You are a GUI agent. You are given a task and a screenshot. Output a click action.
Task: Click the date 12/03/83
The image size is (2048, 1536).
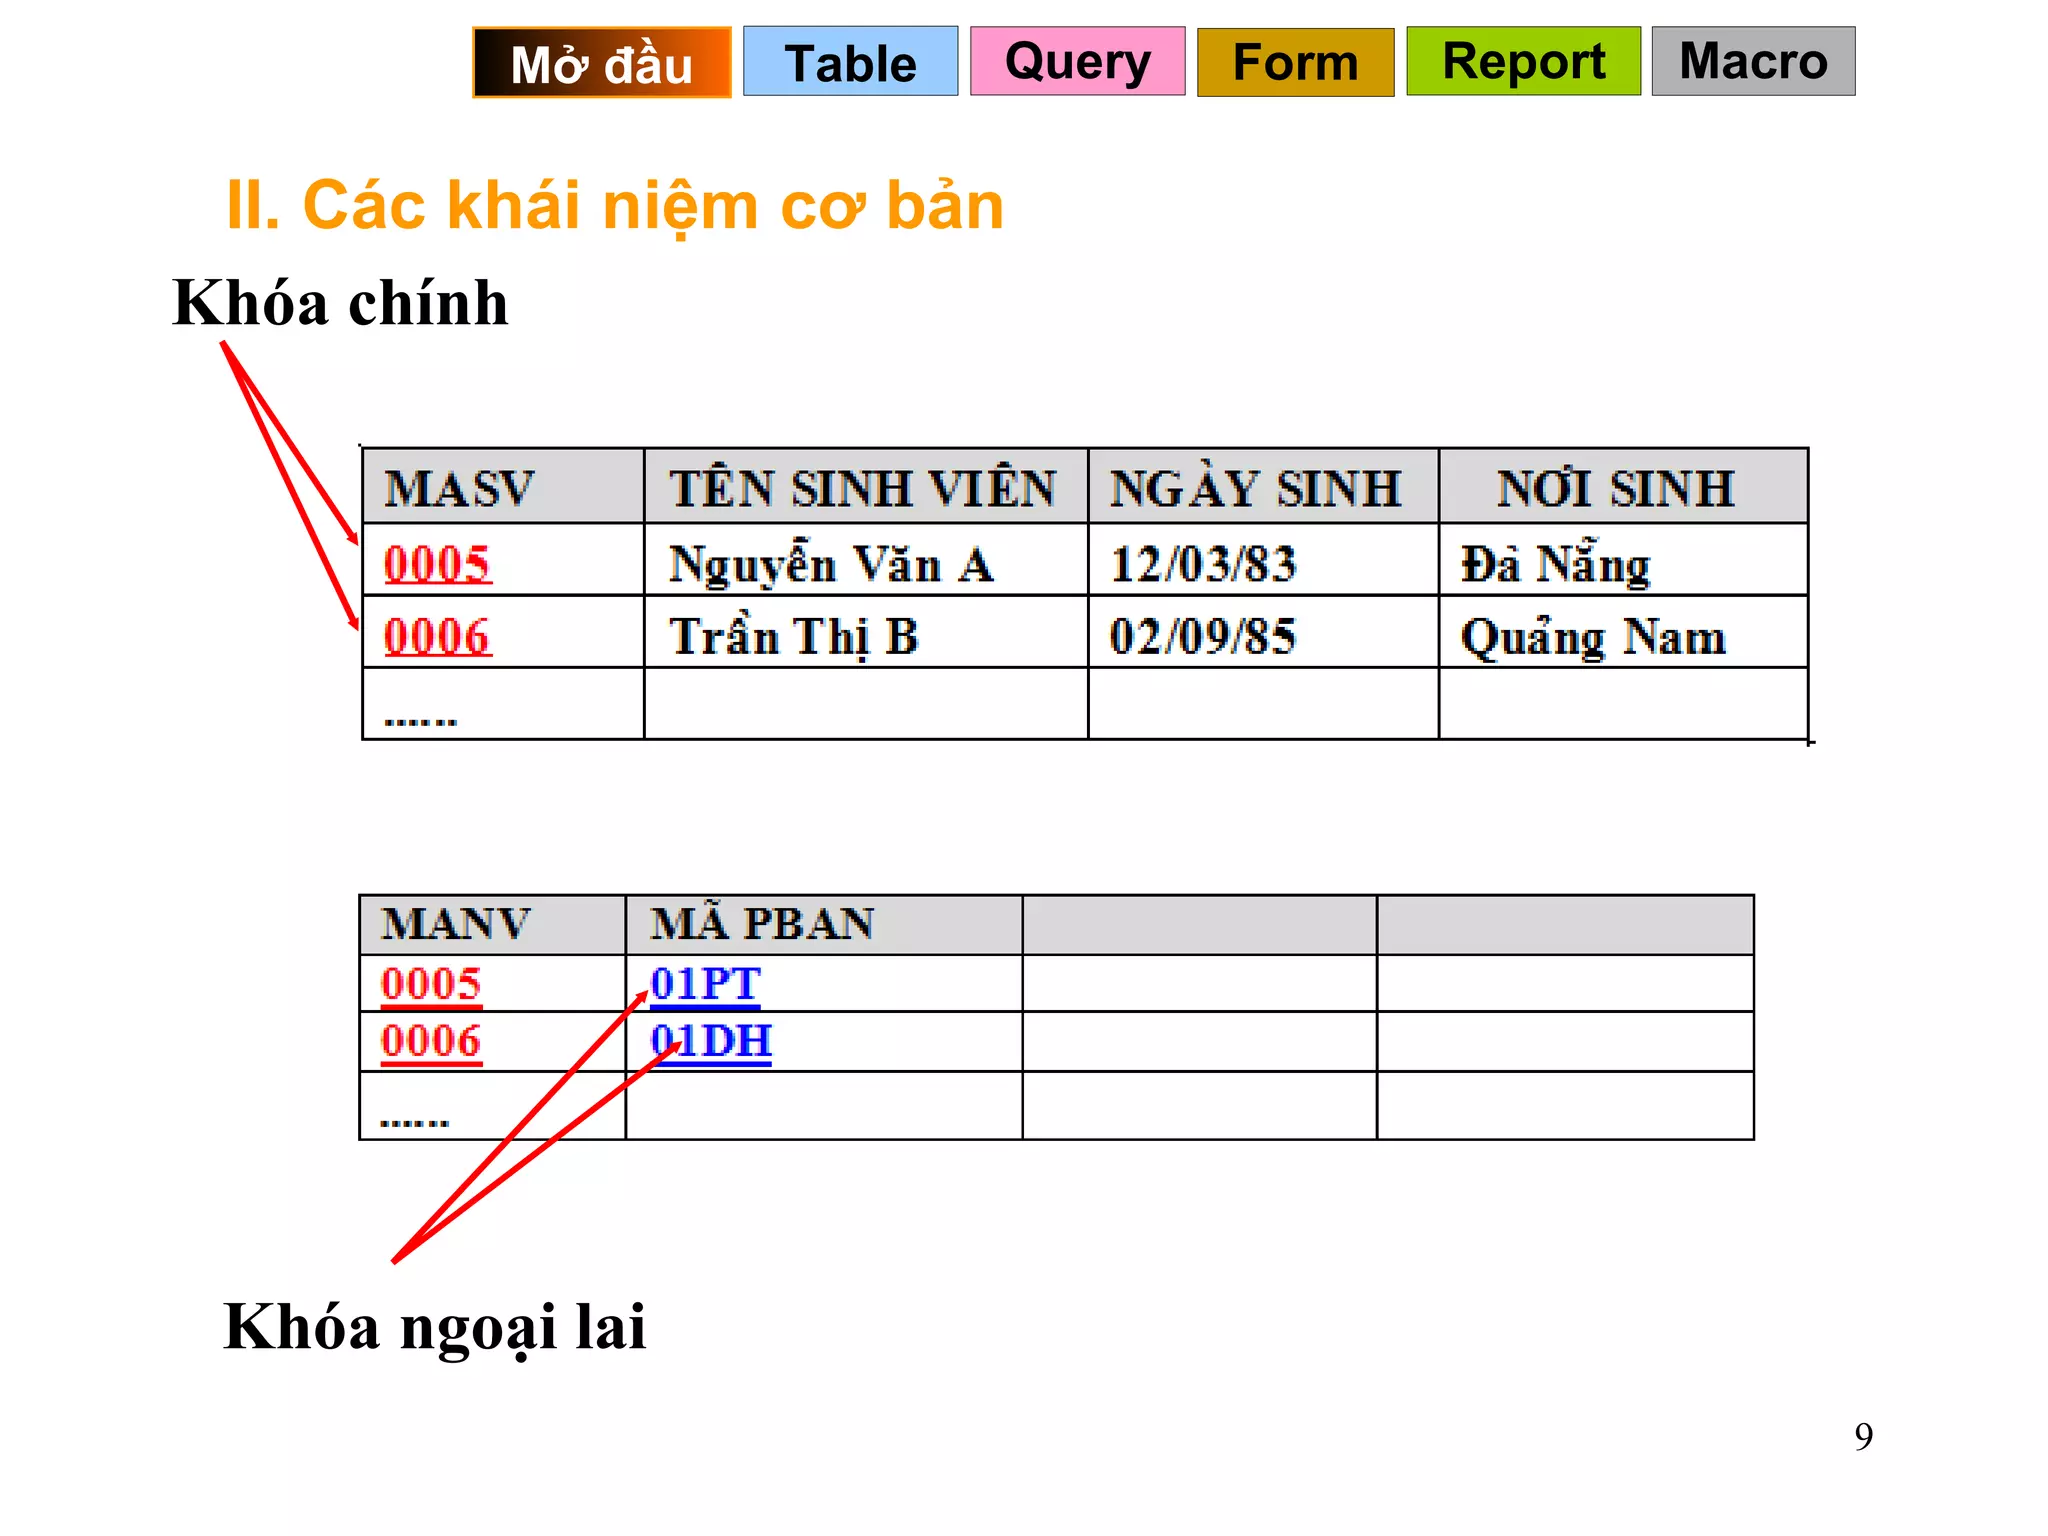coord(1203,563)
